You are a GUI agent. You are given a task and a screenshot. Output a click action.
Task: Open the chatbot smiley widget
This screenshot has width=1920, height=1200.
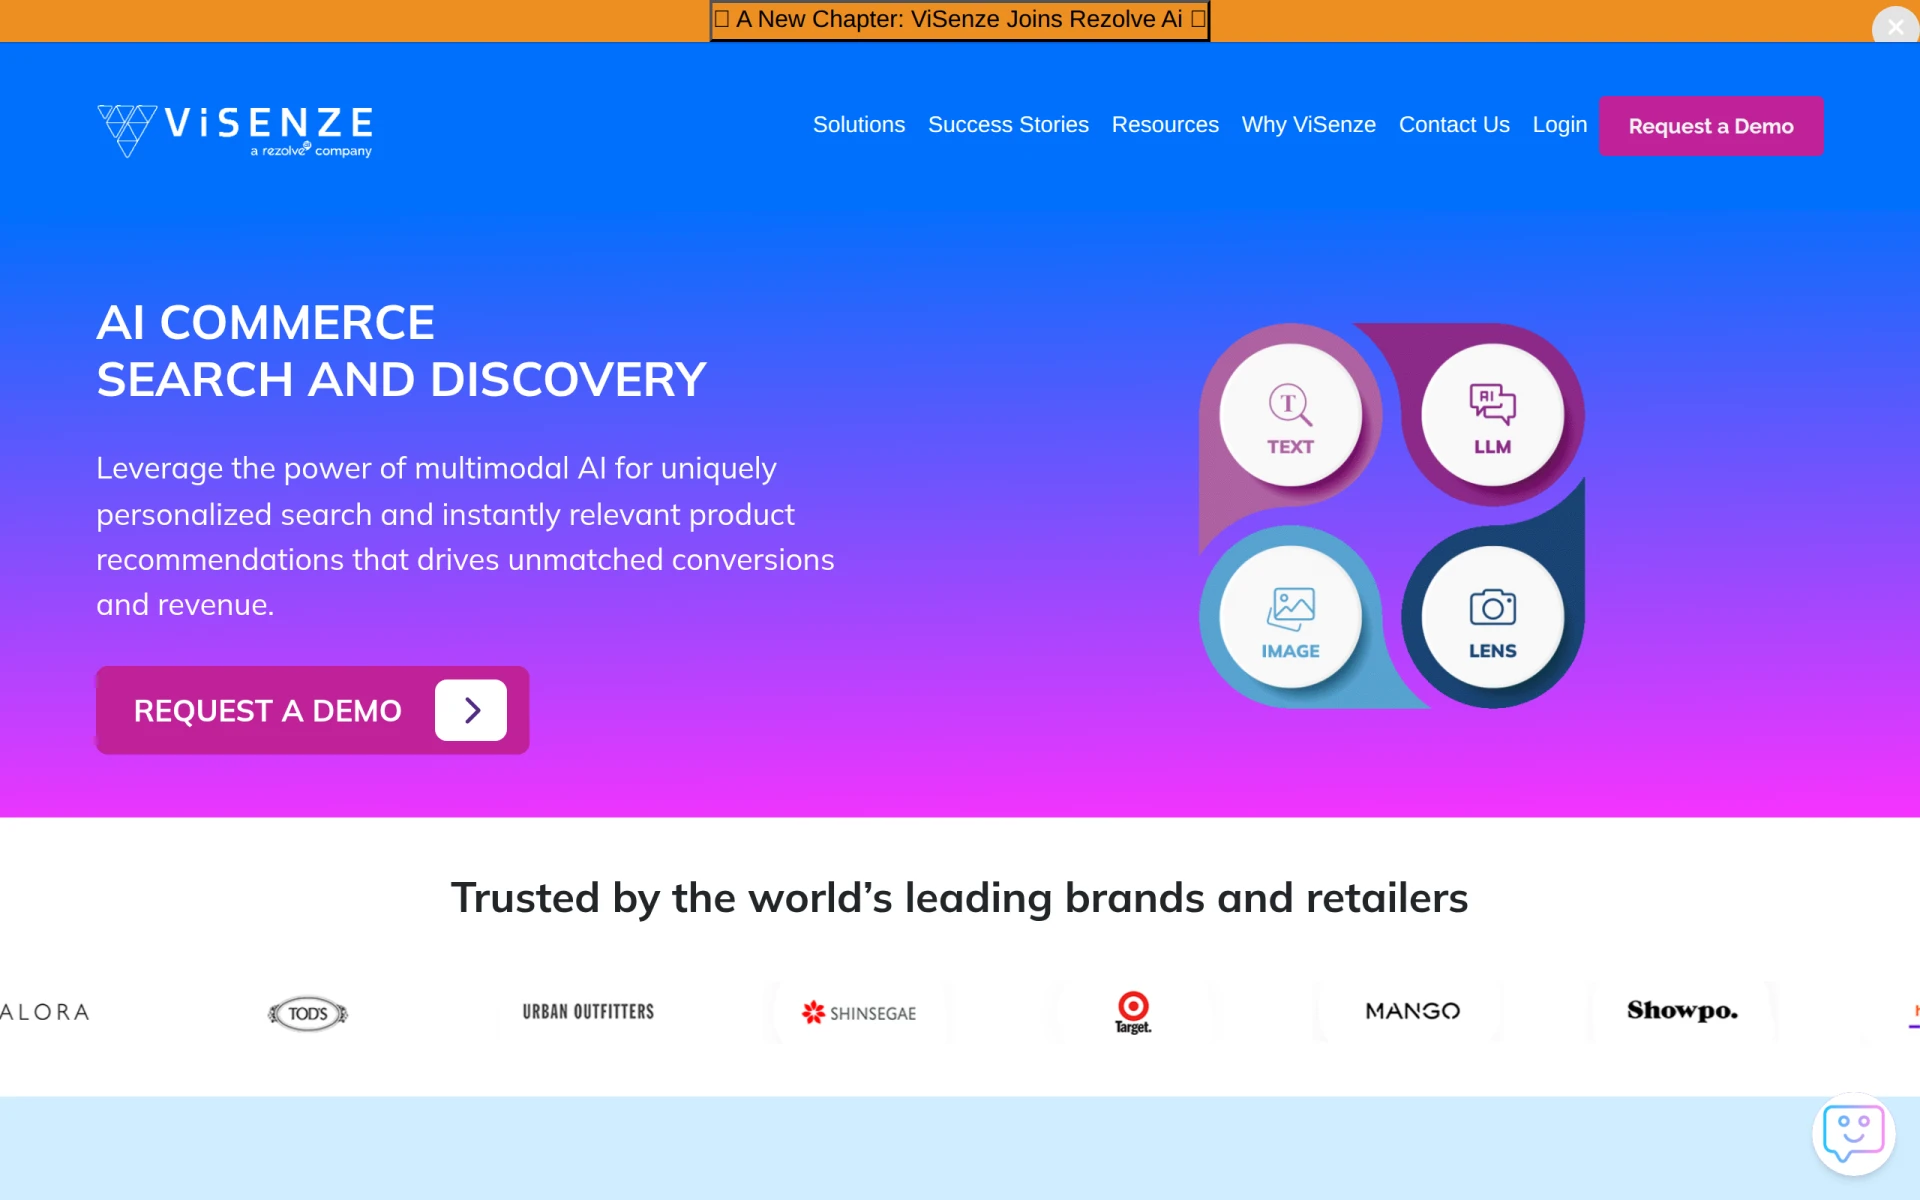pos(1853,1133)
